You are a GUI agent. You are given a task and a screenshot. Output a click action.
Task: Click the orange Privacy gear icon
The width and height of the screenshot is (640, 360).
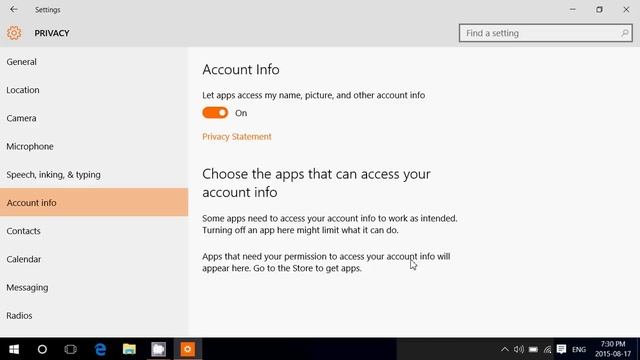point(14,33)
